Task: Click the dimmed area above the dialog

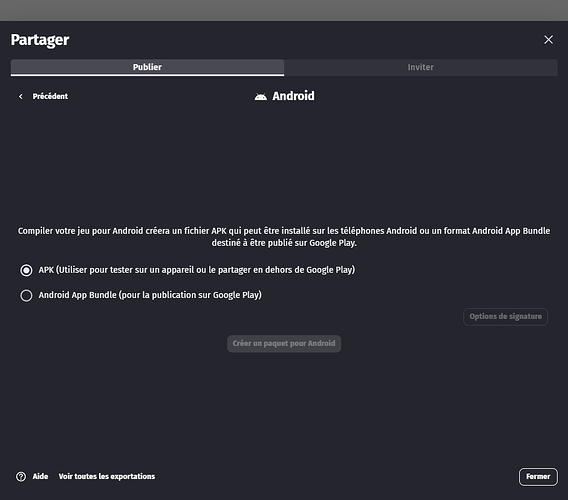Action: [x=284, y=10]
